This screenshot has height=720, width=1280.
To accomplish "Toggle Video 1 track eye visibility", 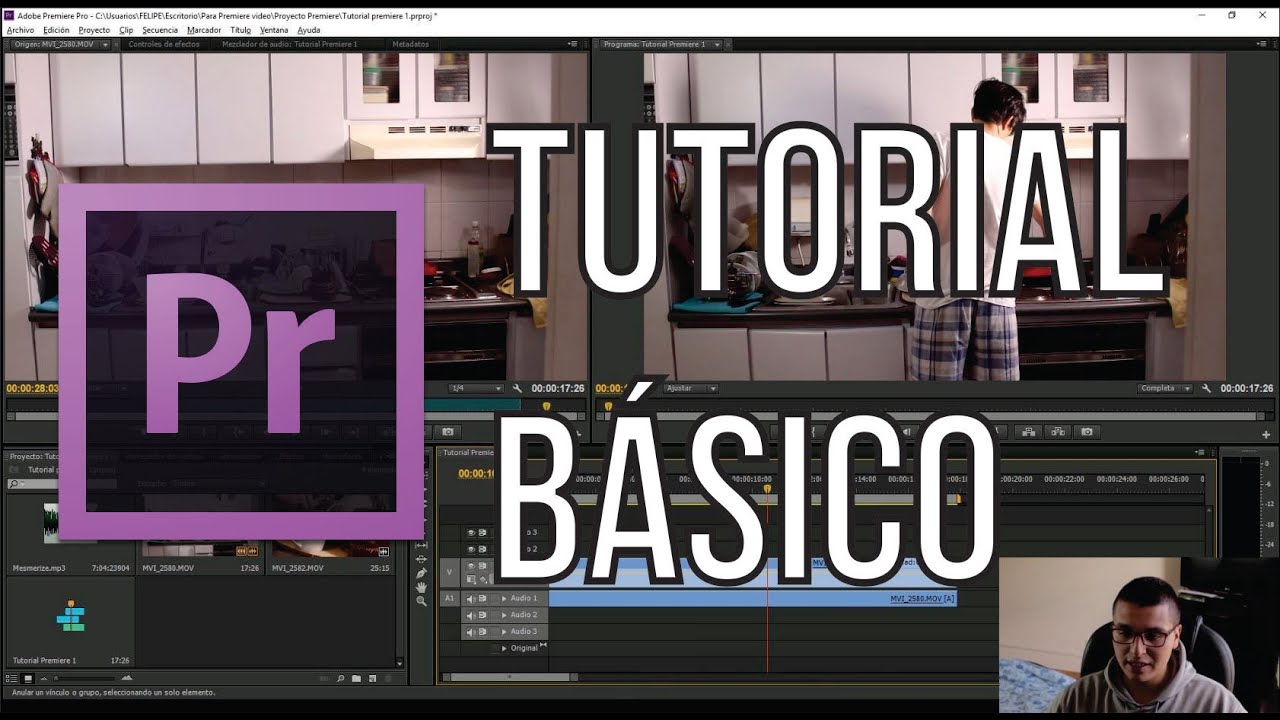I will 471,566.
